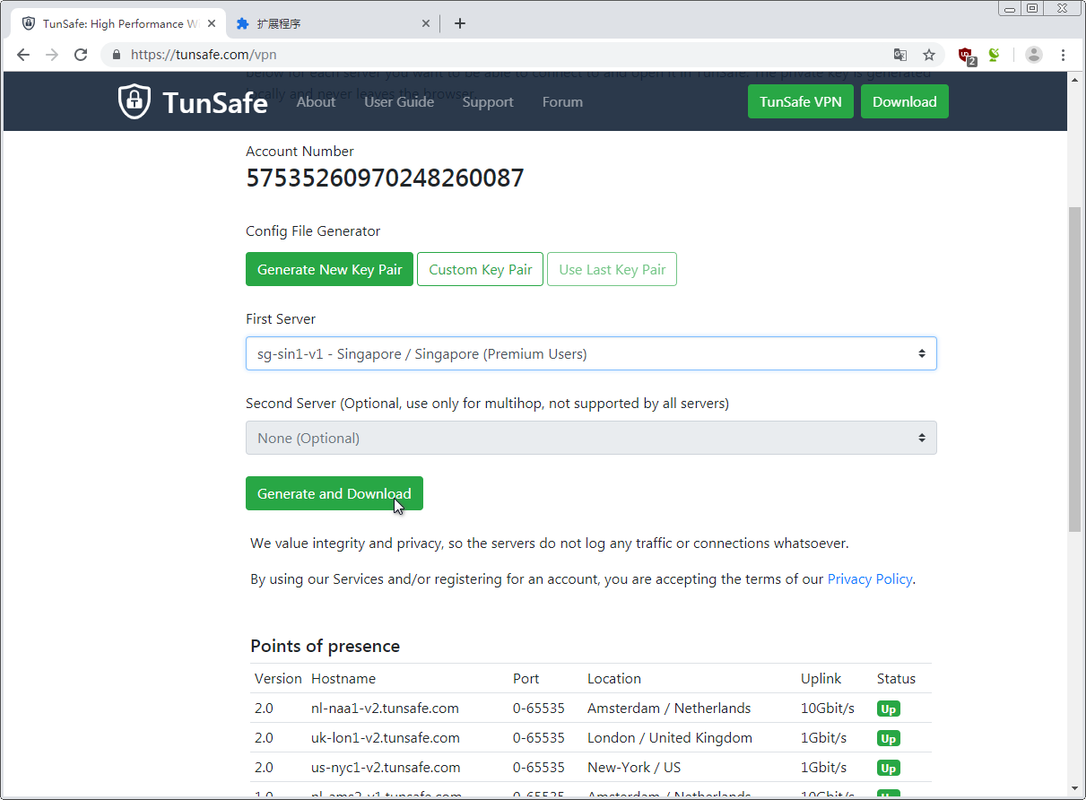Image resolution: width=1086 pixels, height=800 pixels.
Task: Choose Use Last Key Pair
Action: tap(612, 269)
